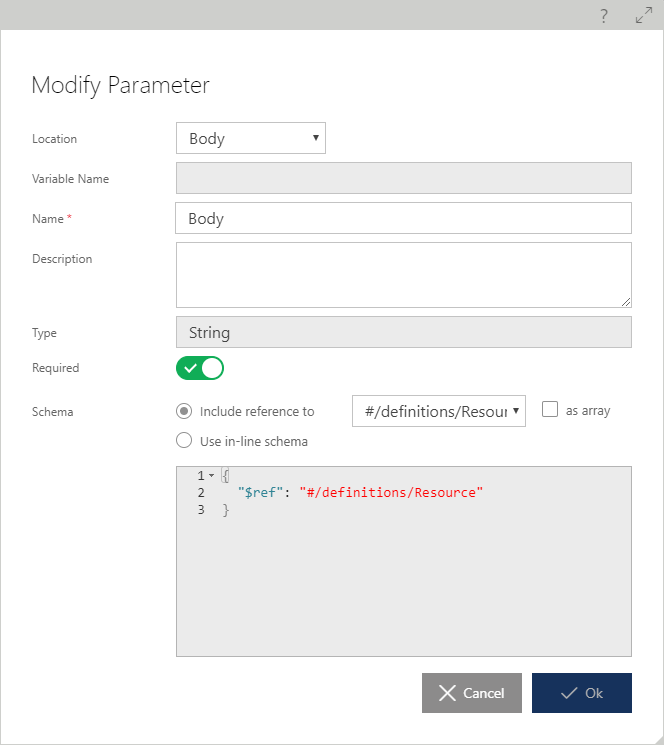This screenshot has height=745, width=664.
Task: Grab the Description resize handle corner
Action: click(x=626, y=302)
